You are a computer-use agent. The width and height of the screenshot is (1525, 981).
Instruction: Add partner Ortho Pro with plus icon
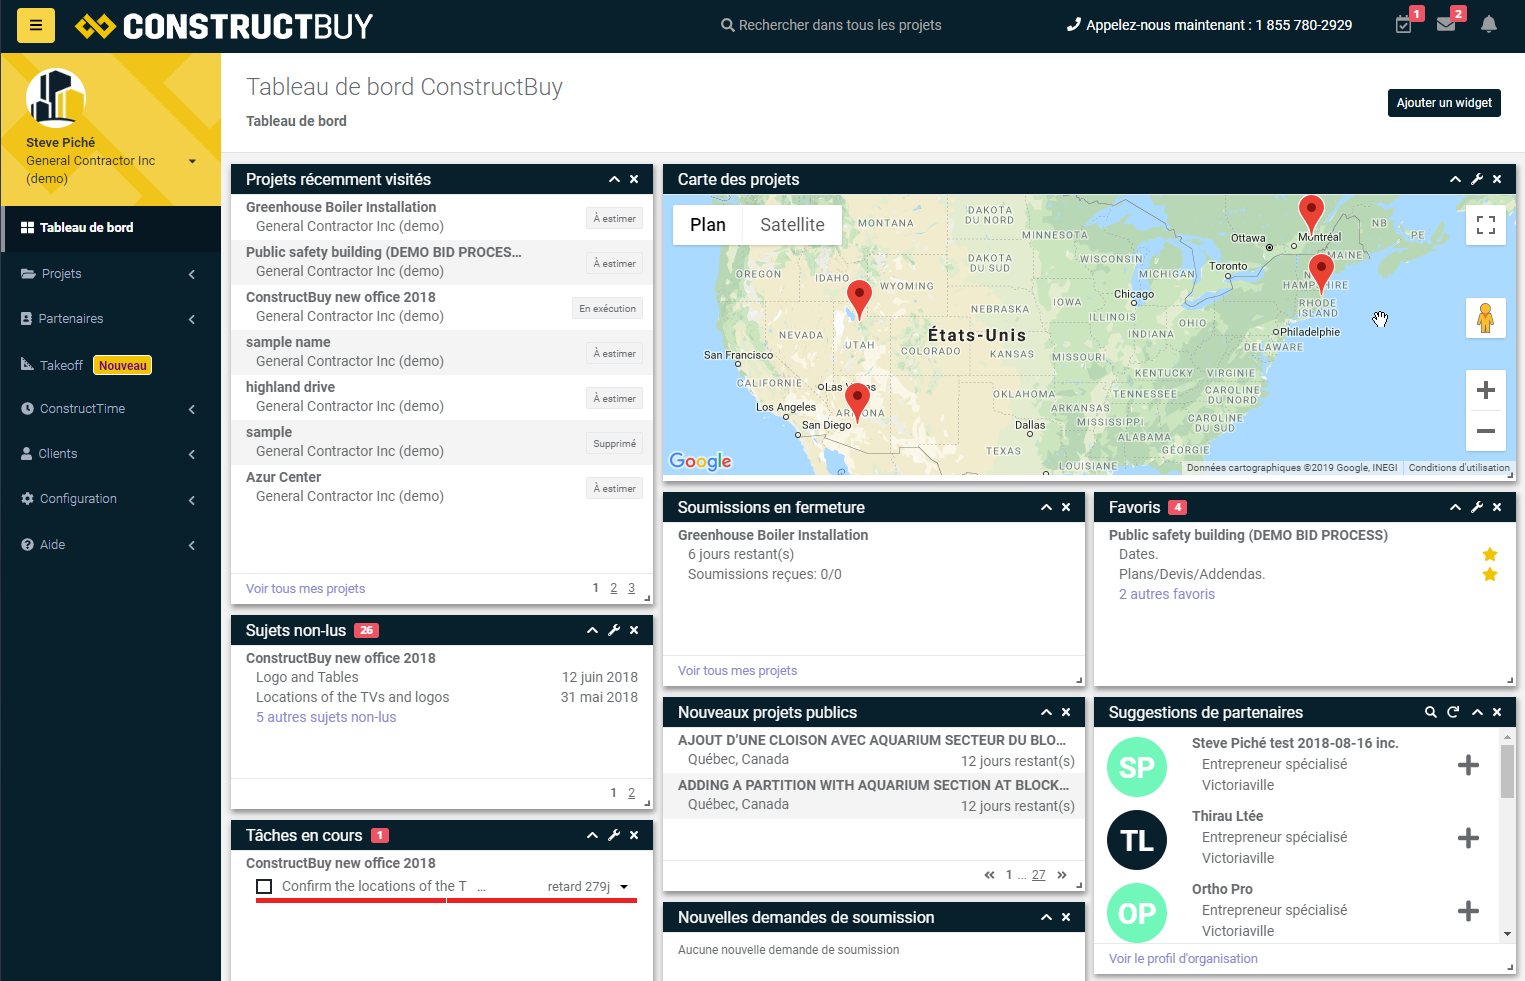(1468, 911)
